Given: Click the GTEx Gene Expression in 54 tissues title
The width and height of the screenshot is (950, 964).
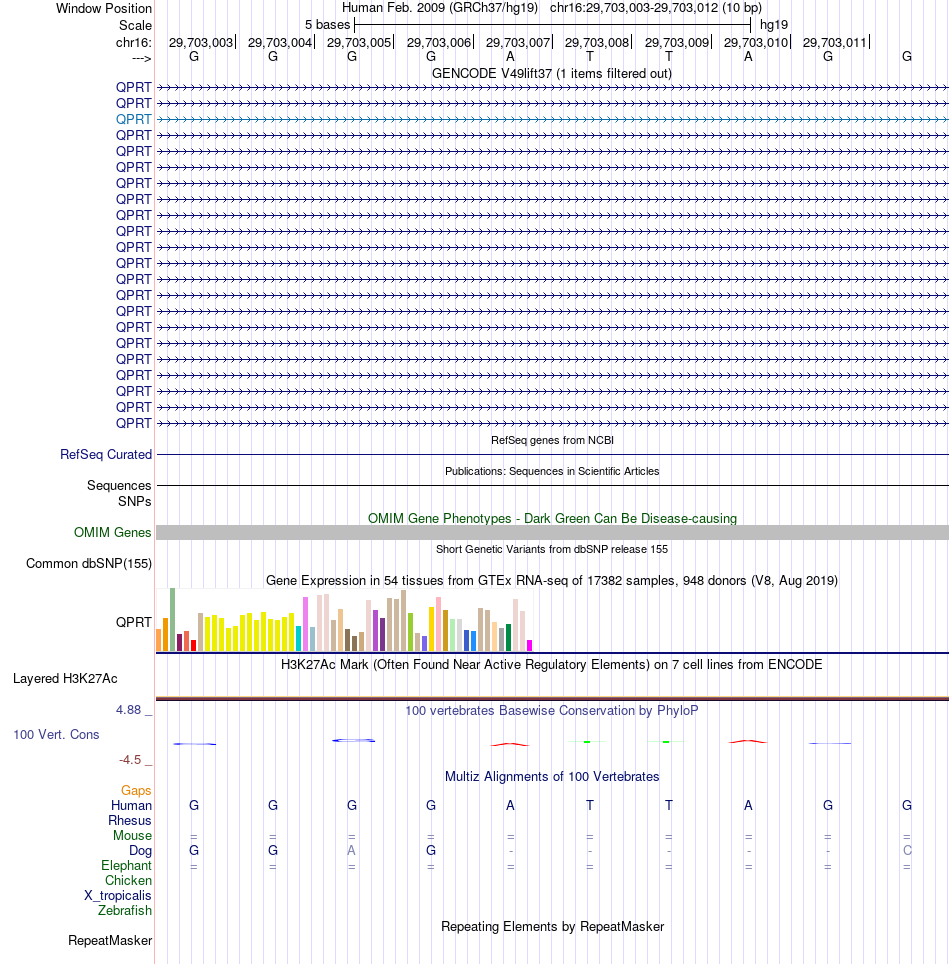Looking at the screenshot, I should [x=552, y=580].
